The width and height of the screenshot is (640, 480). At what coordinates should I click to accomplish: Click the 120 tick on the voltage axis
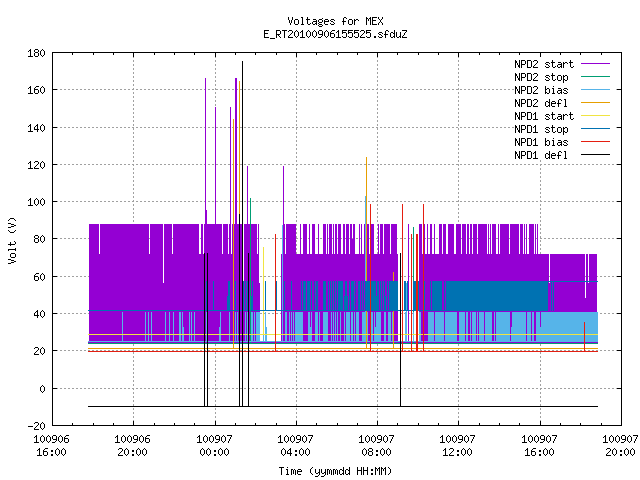(36, 165)
